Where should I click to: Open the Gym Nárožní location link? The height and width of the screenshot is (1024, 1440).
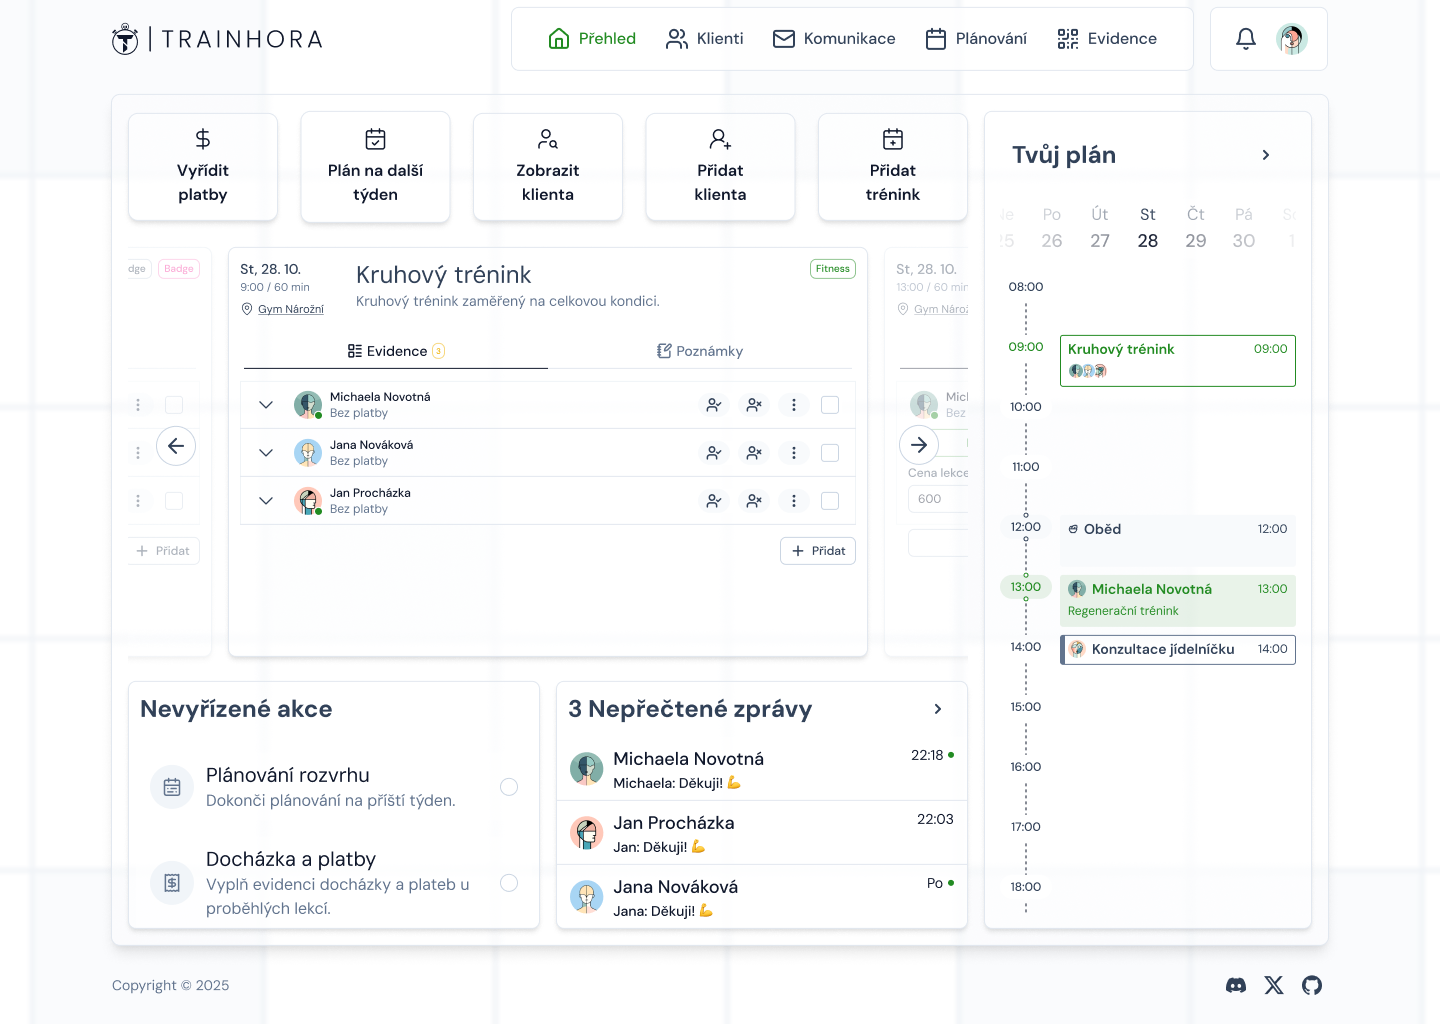pos(290,309)
